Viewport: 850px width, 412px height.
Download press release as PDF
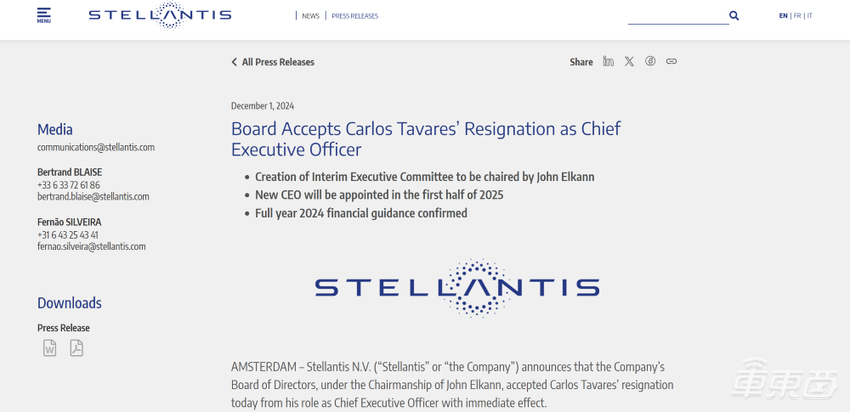76,348
